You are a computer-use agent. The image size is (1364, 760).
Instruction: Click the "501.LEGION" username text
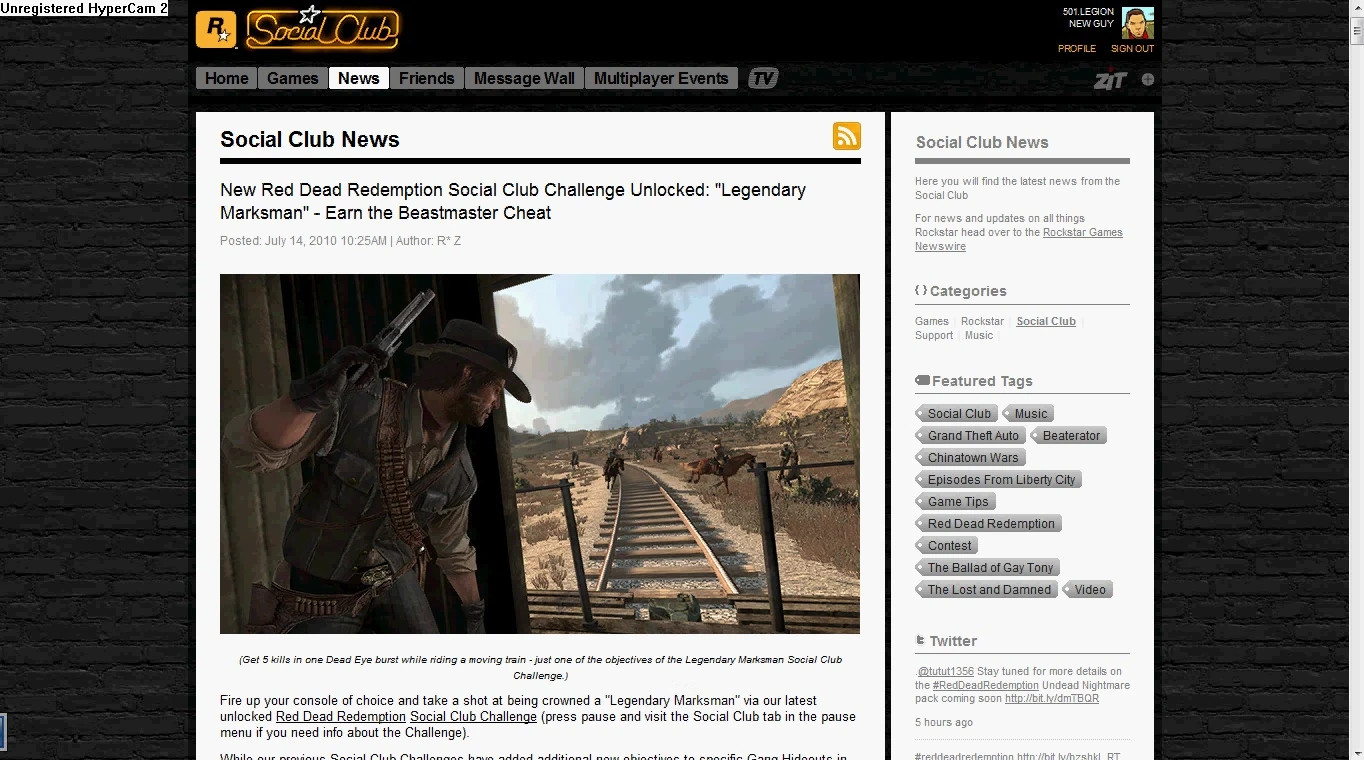[1088, 12]
